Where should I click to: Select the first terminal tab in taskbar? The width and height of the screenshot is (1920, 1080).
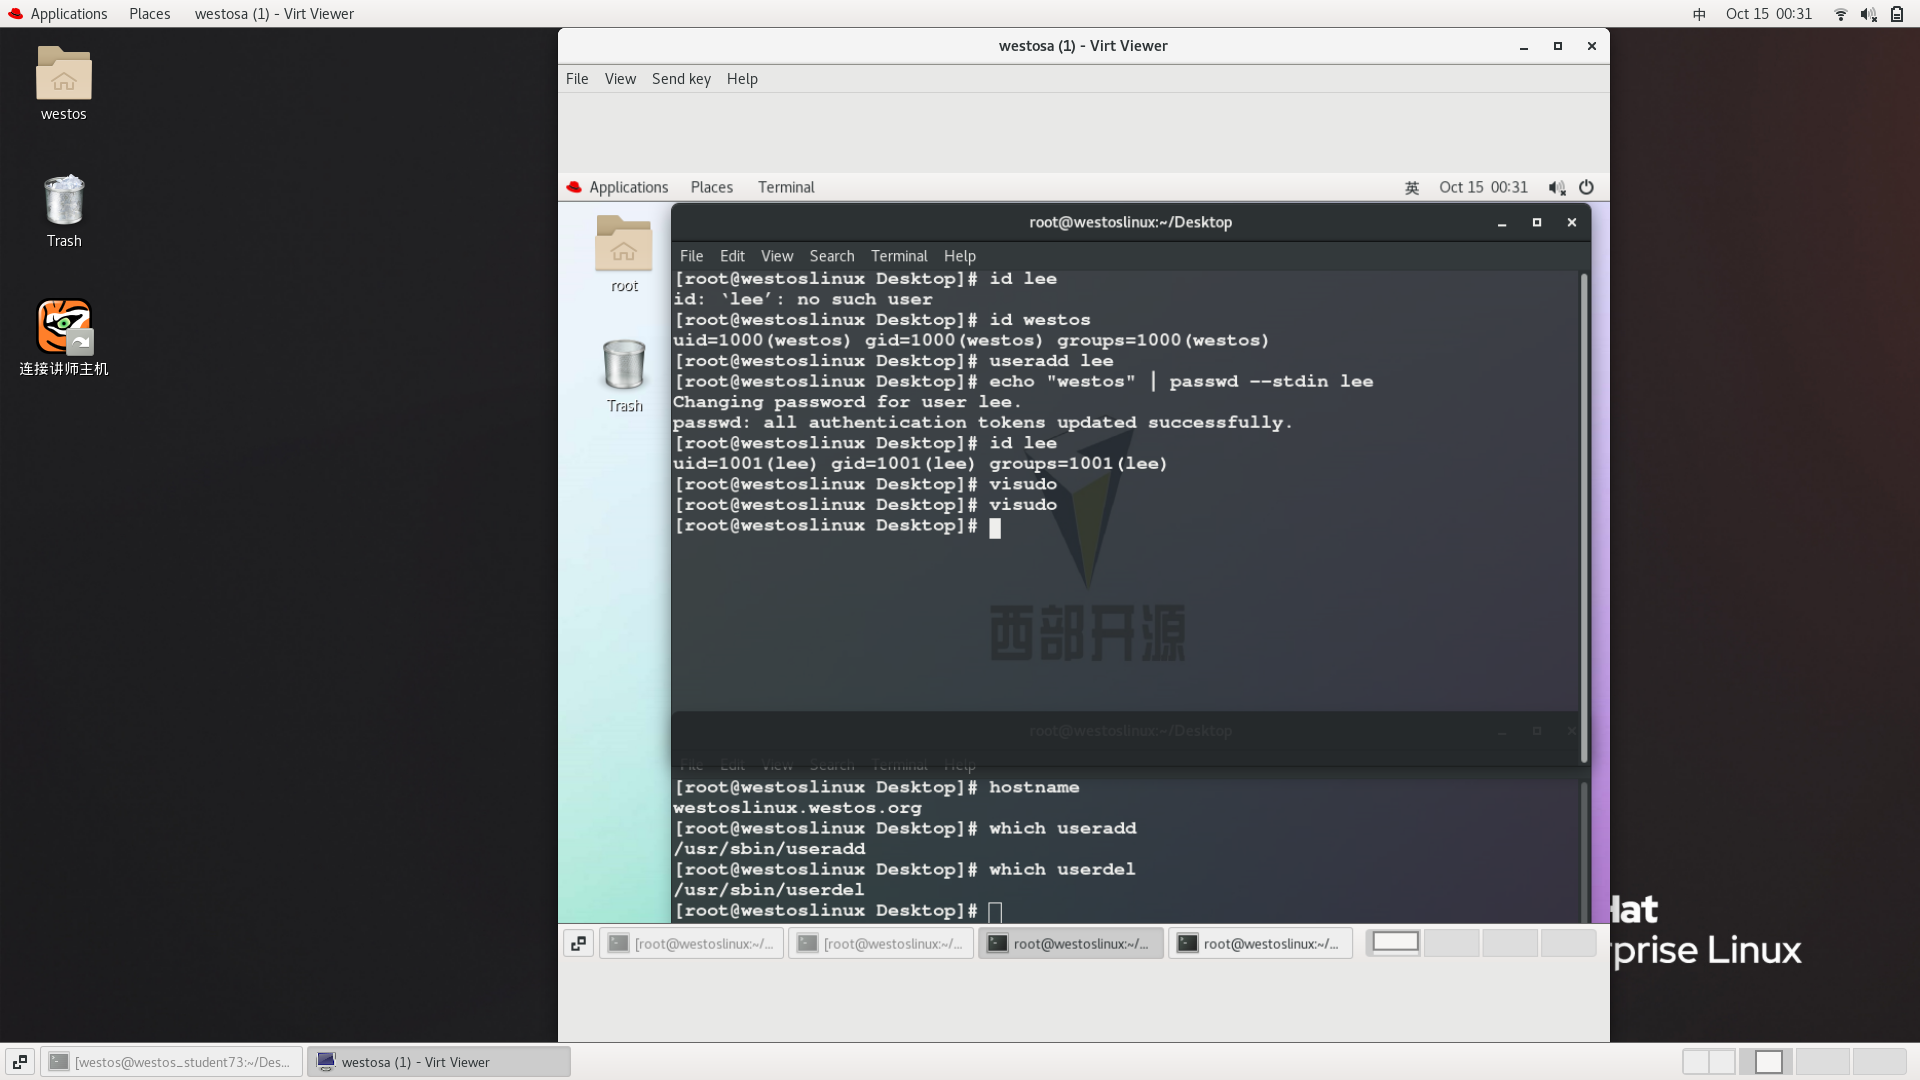pyautogui.click(x=691, y=943)
